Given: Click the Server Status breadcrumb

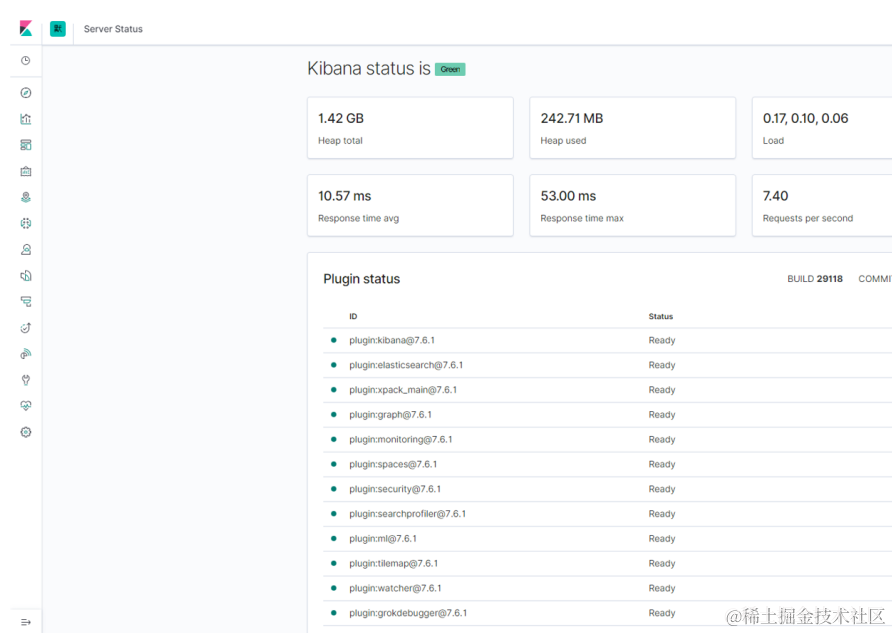Looking at the screenshot, I should click(x=113, y=29).
